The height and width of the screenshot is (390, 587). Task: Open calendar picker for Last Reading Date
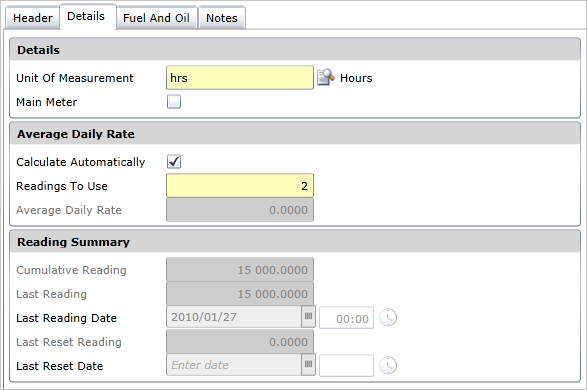[308, 317]
